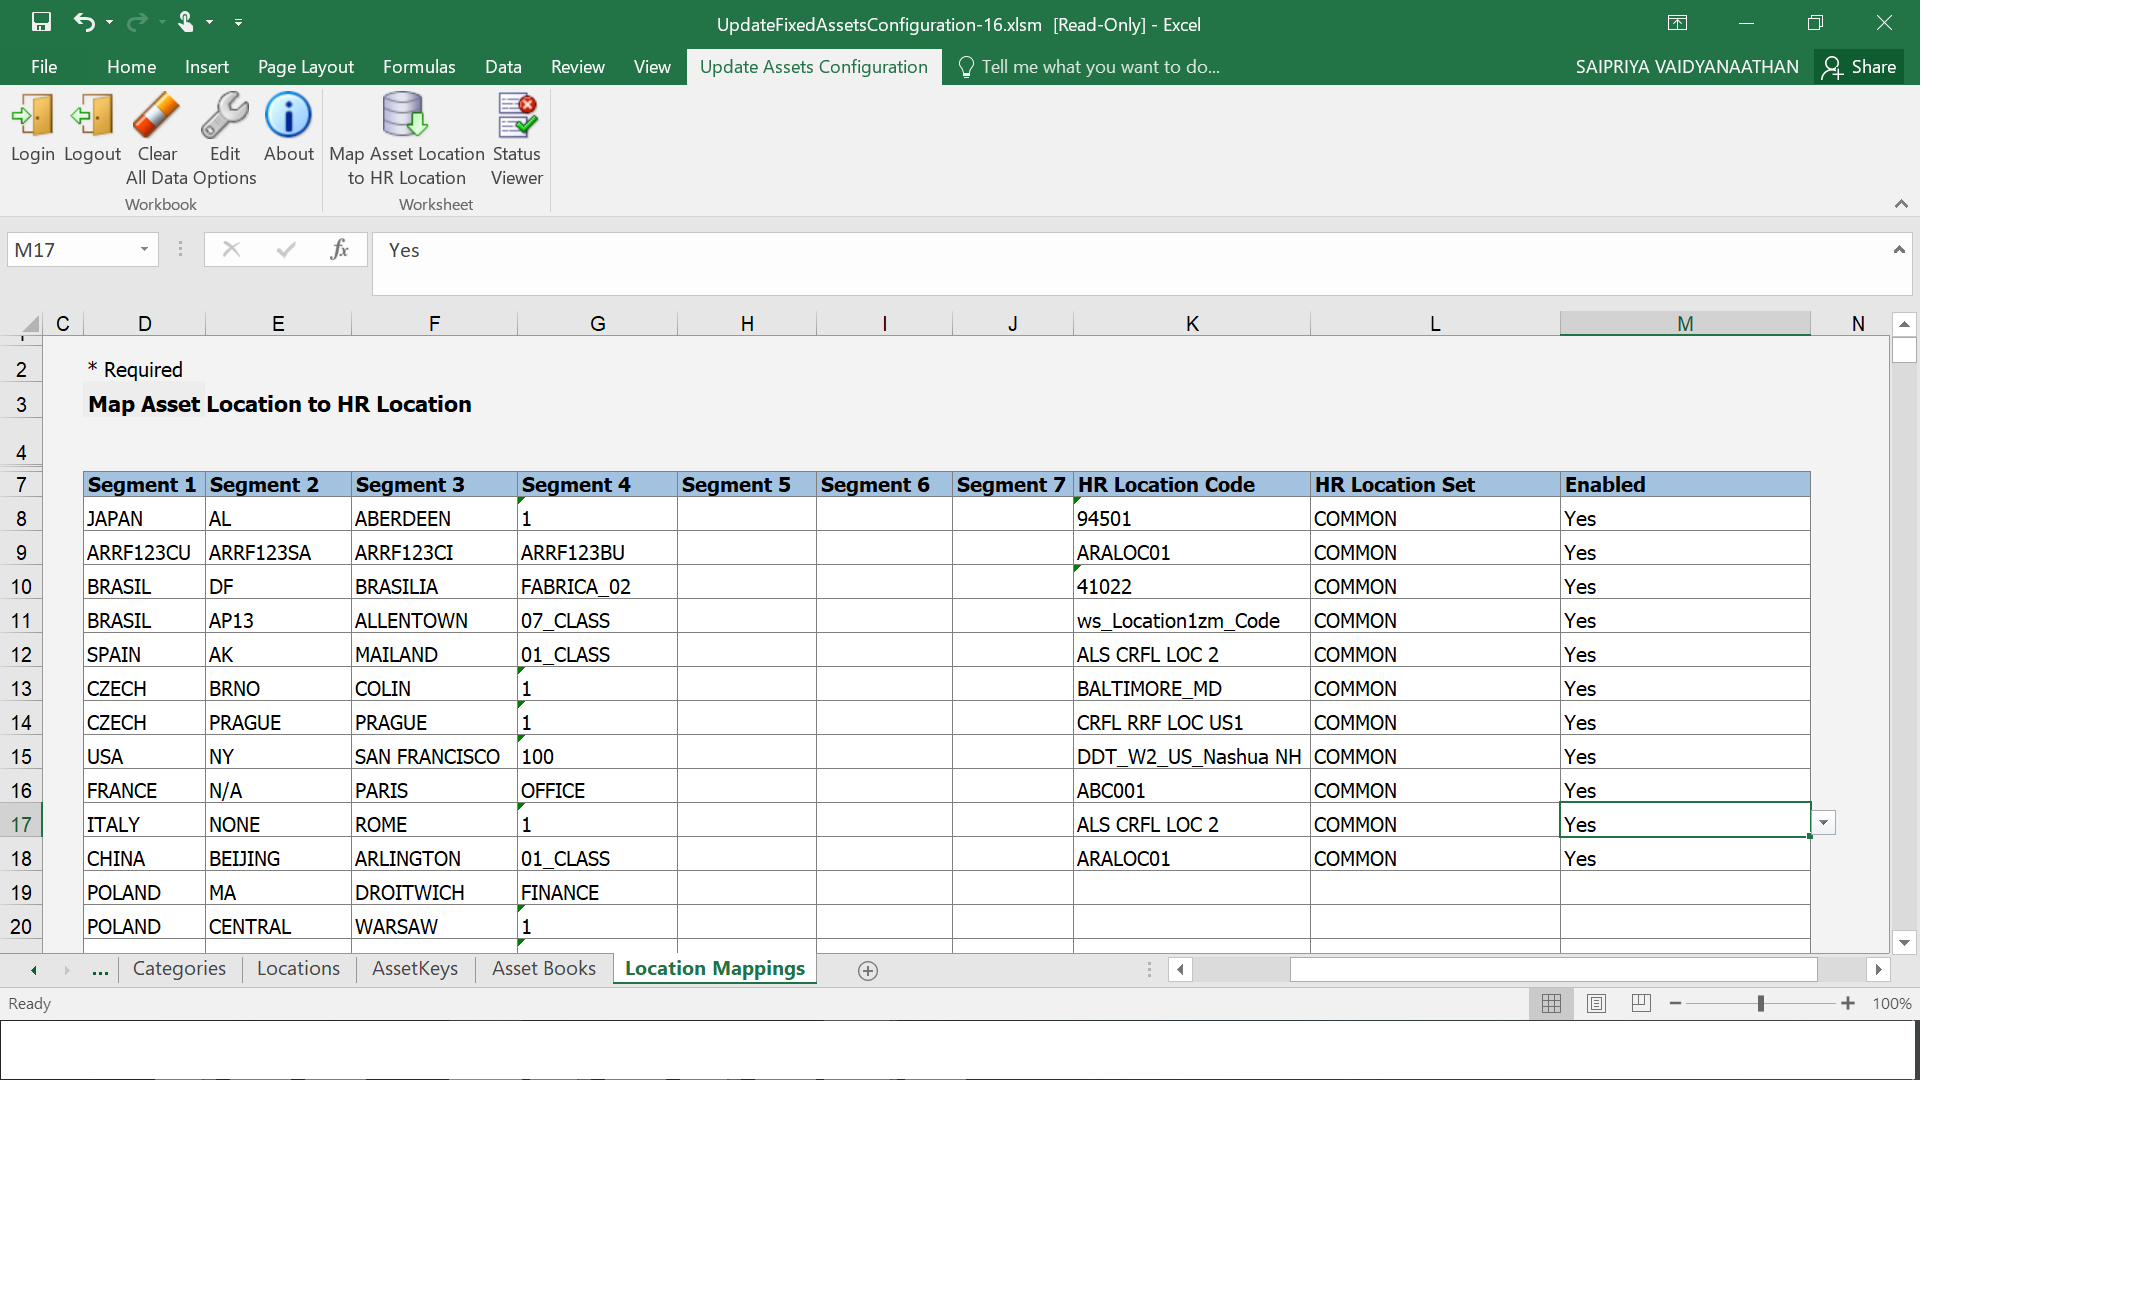Switch to the Asset Books sheet tab
Image resolution: width=2147 pixels, height=1300 pixels.
(543, 968)
